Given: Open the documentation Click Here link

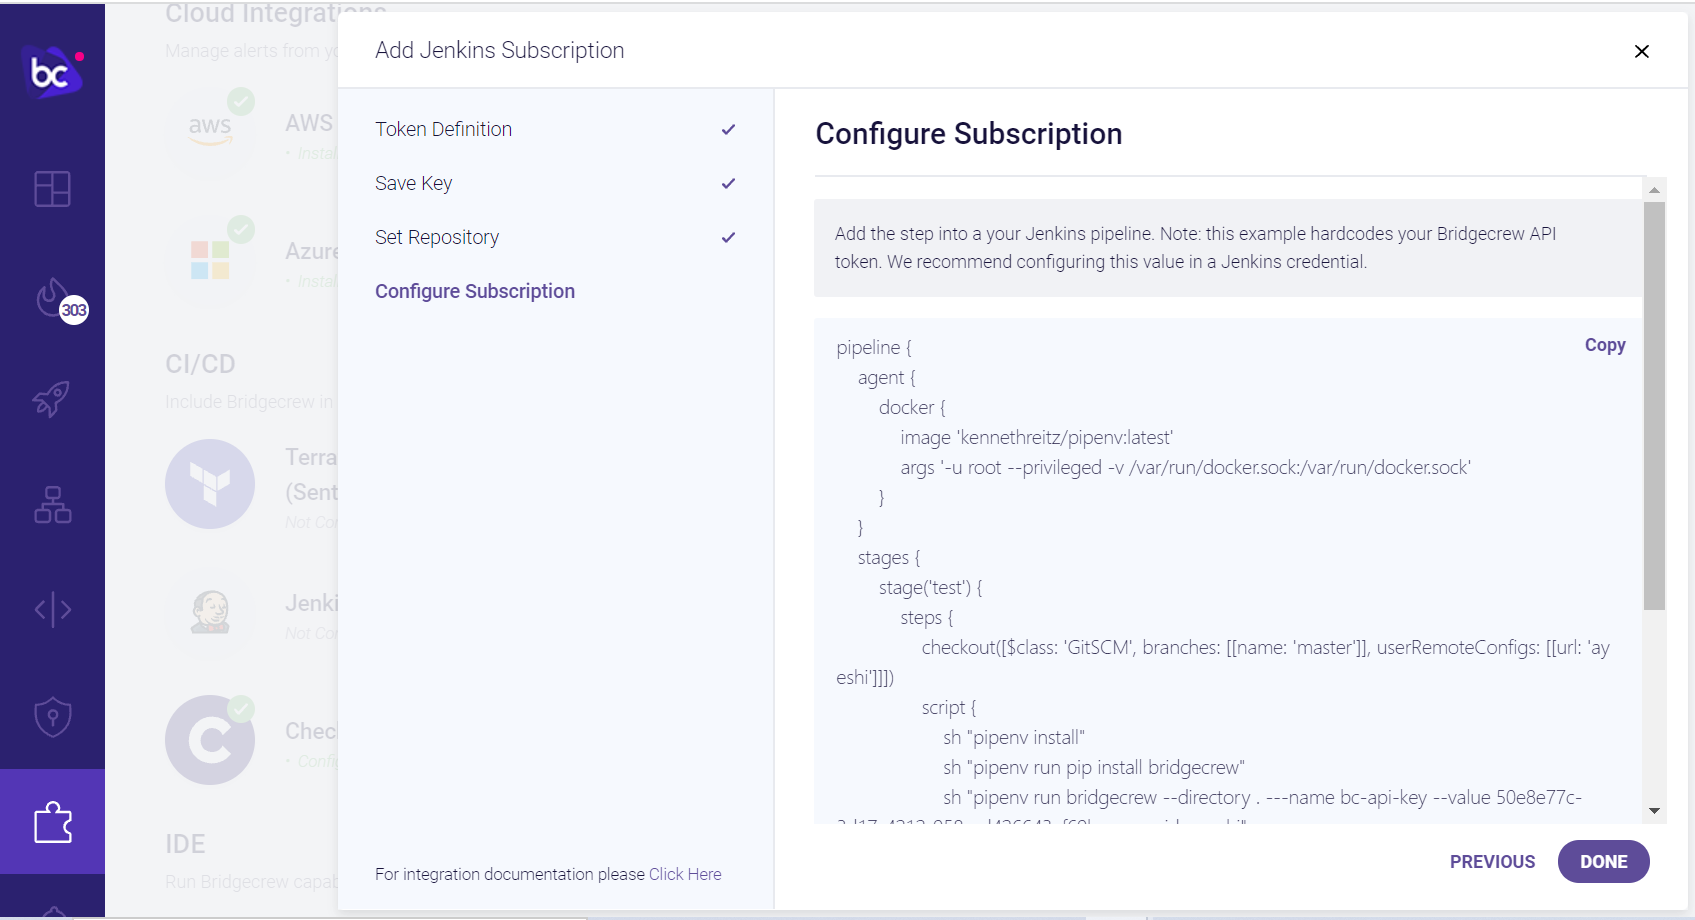Looking at the screenshot, I should click(685, 874).
